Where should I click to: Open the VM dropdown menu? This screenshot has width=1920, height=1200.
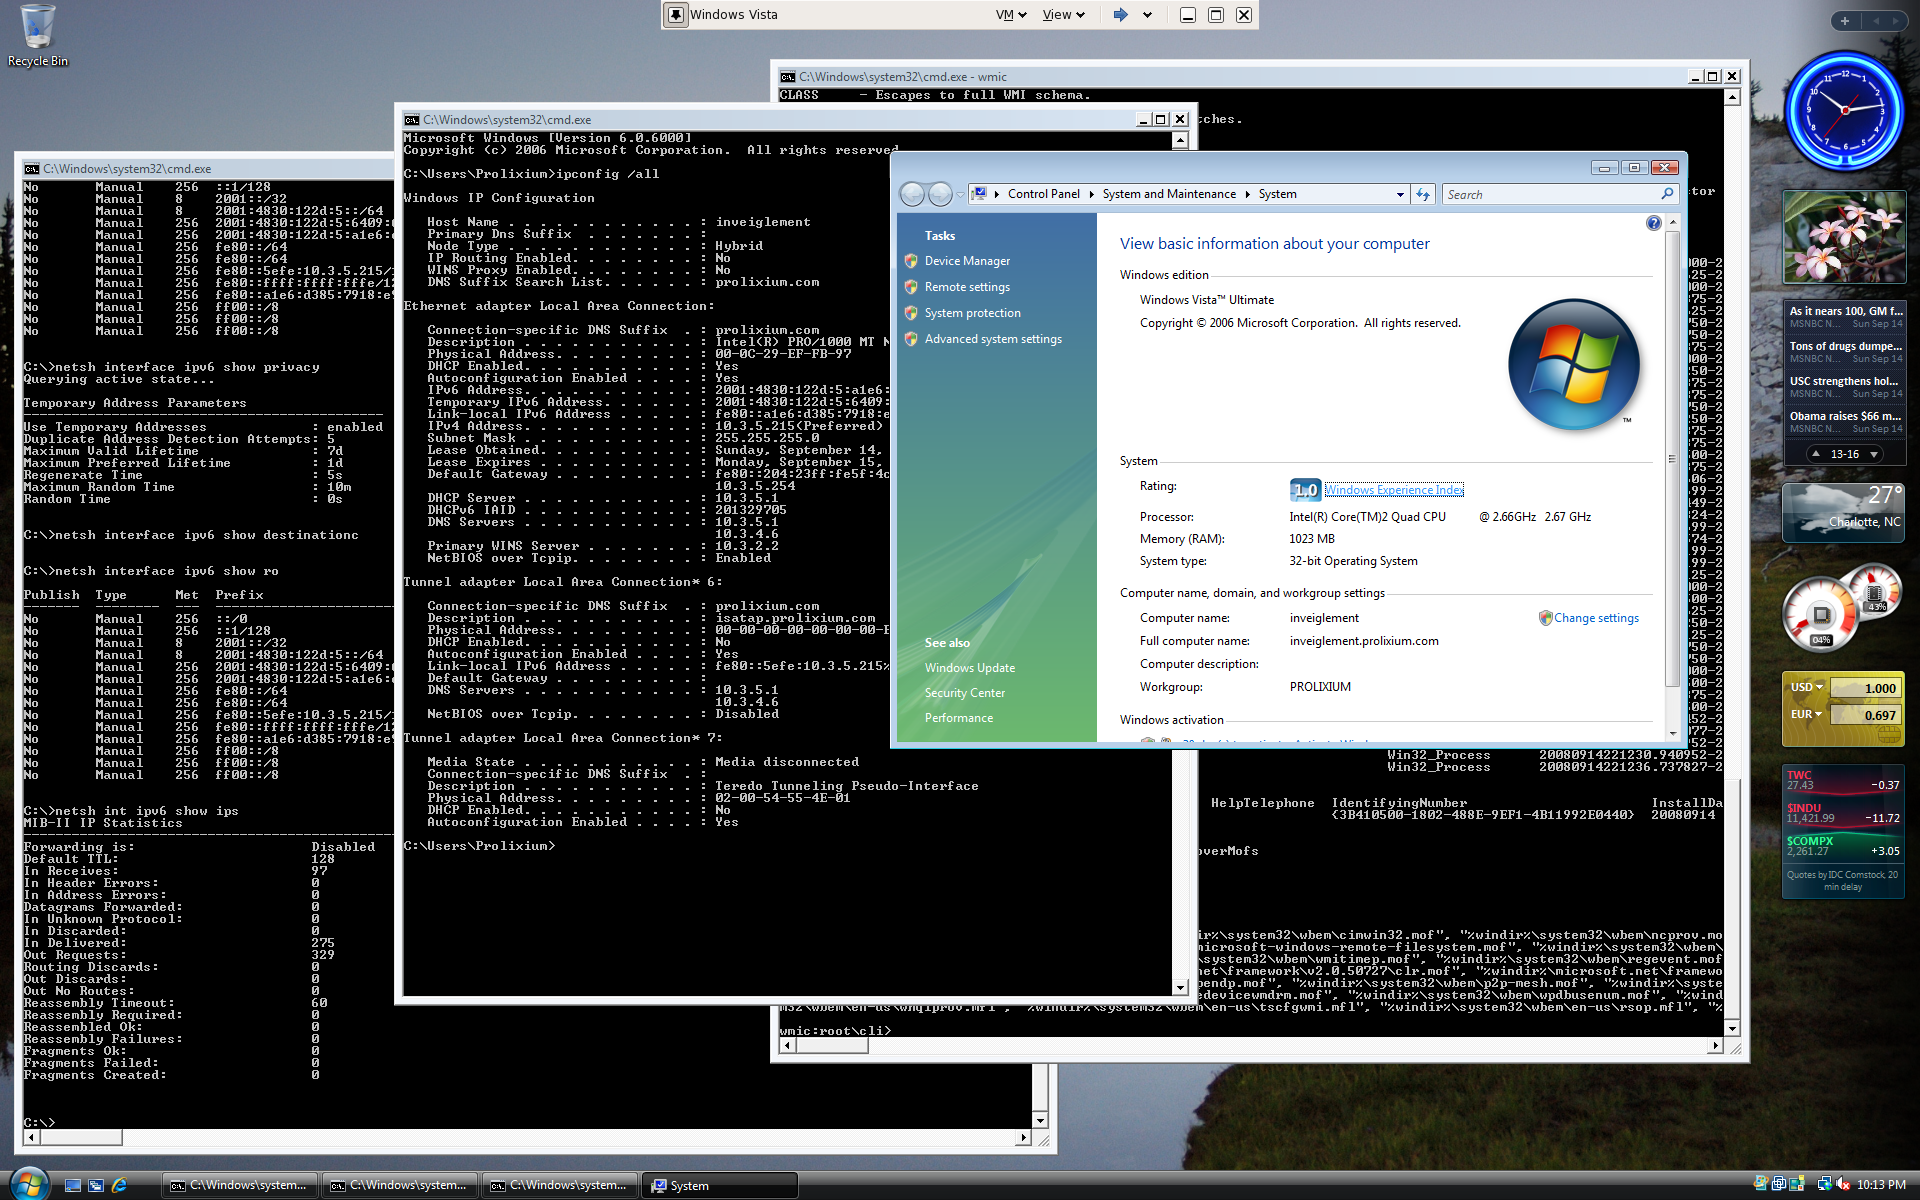[1011, 15]
